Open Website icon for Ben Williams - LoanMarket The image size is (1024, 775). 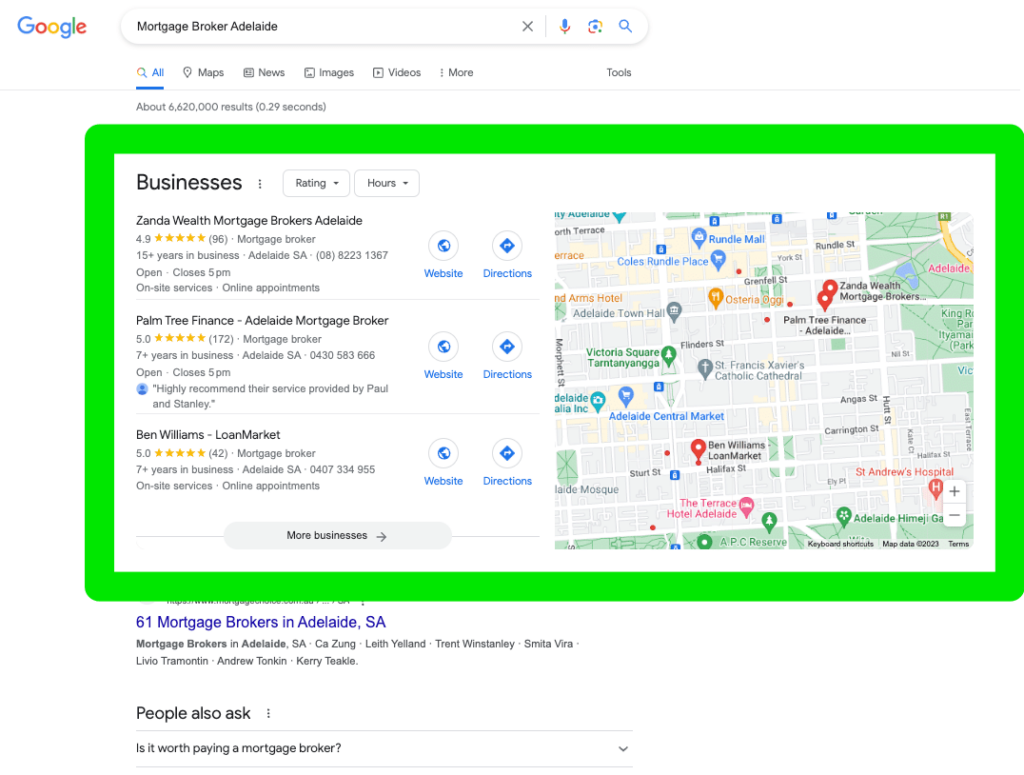point(443,453)
